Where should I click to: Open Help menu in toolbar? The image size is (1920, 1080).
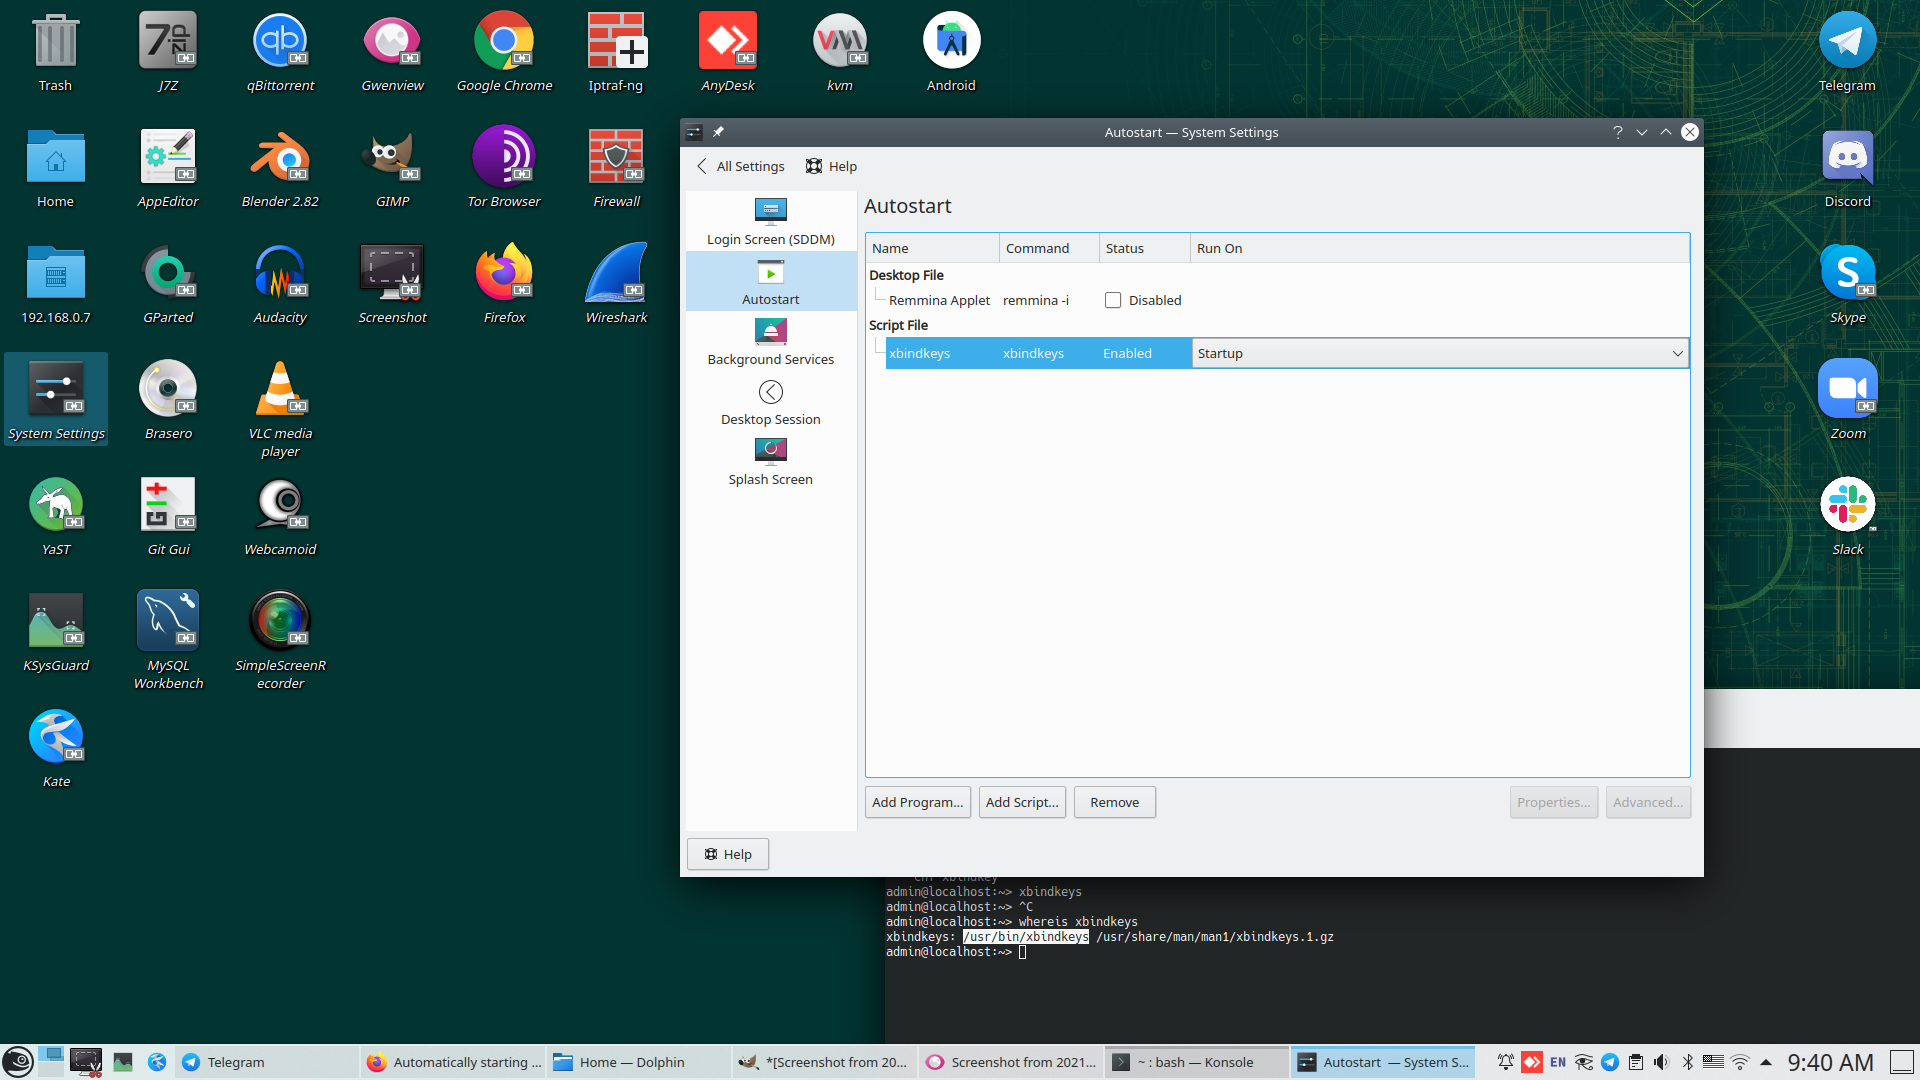[832, 166]
